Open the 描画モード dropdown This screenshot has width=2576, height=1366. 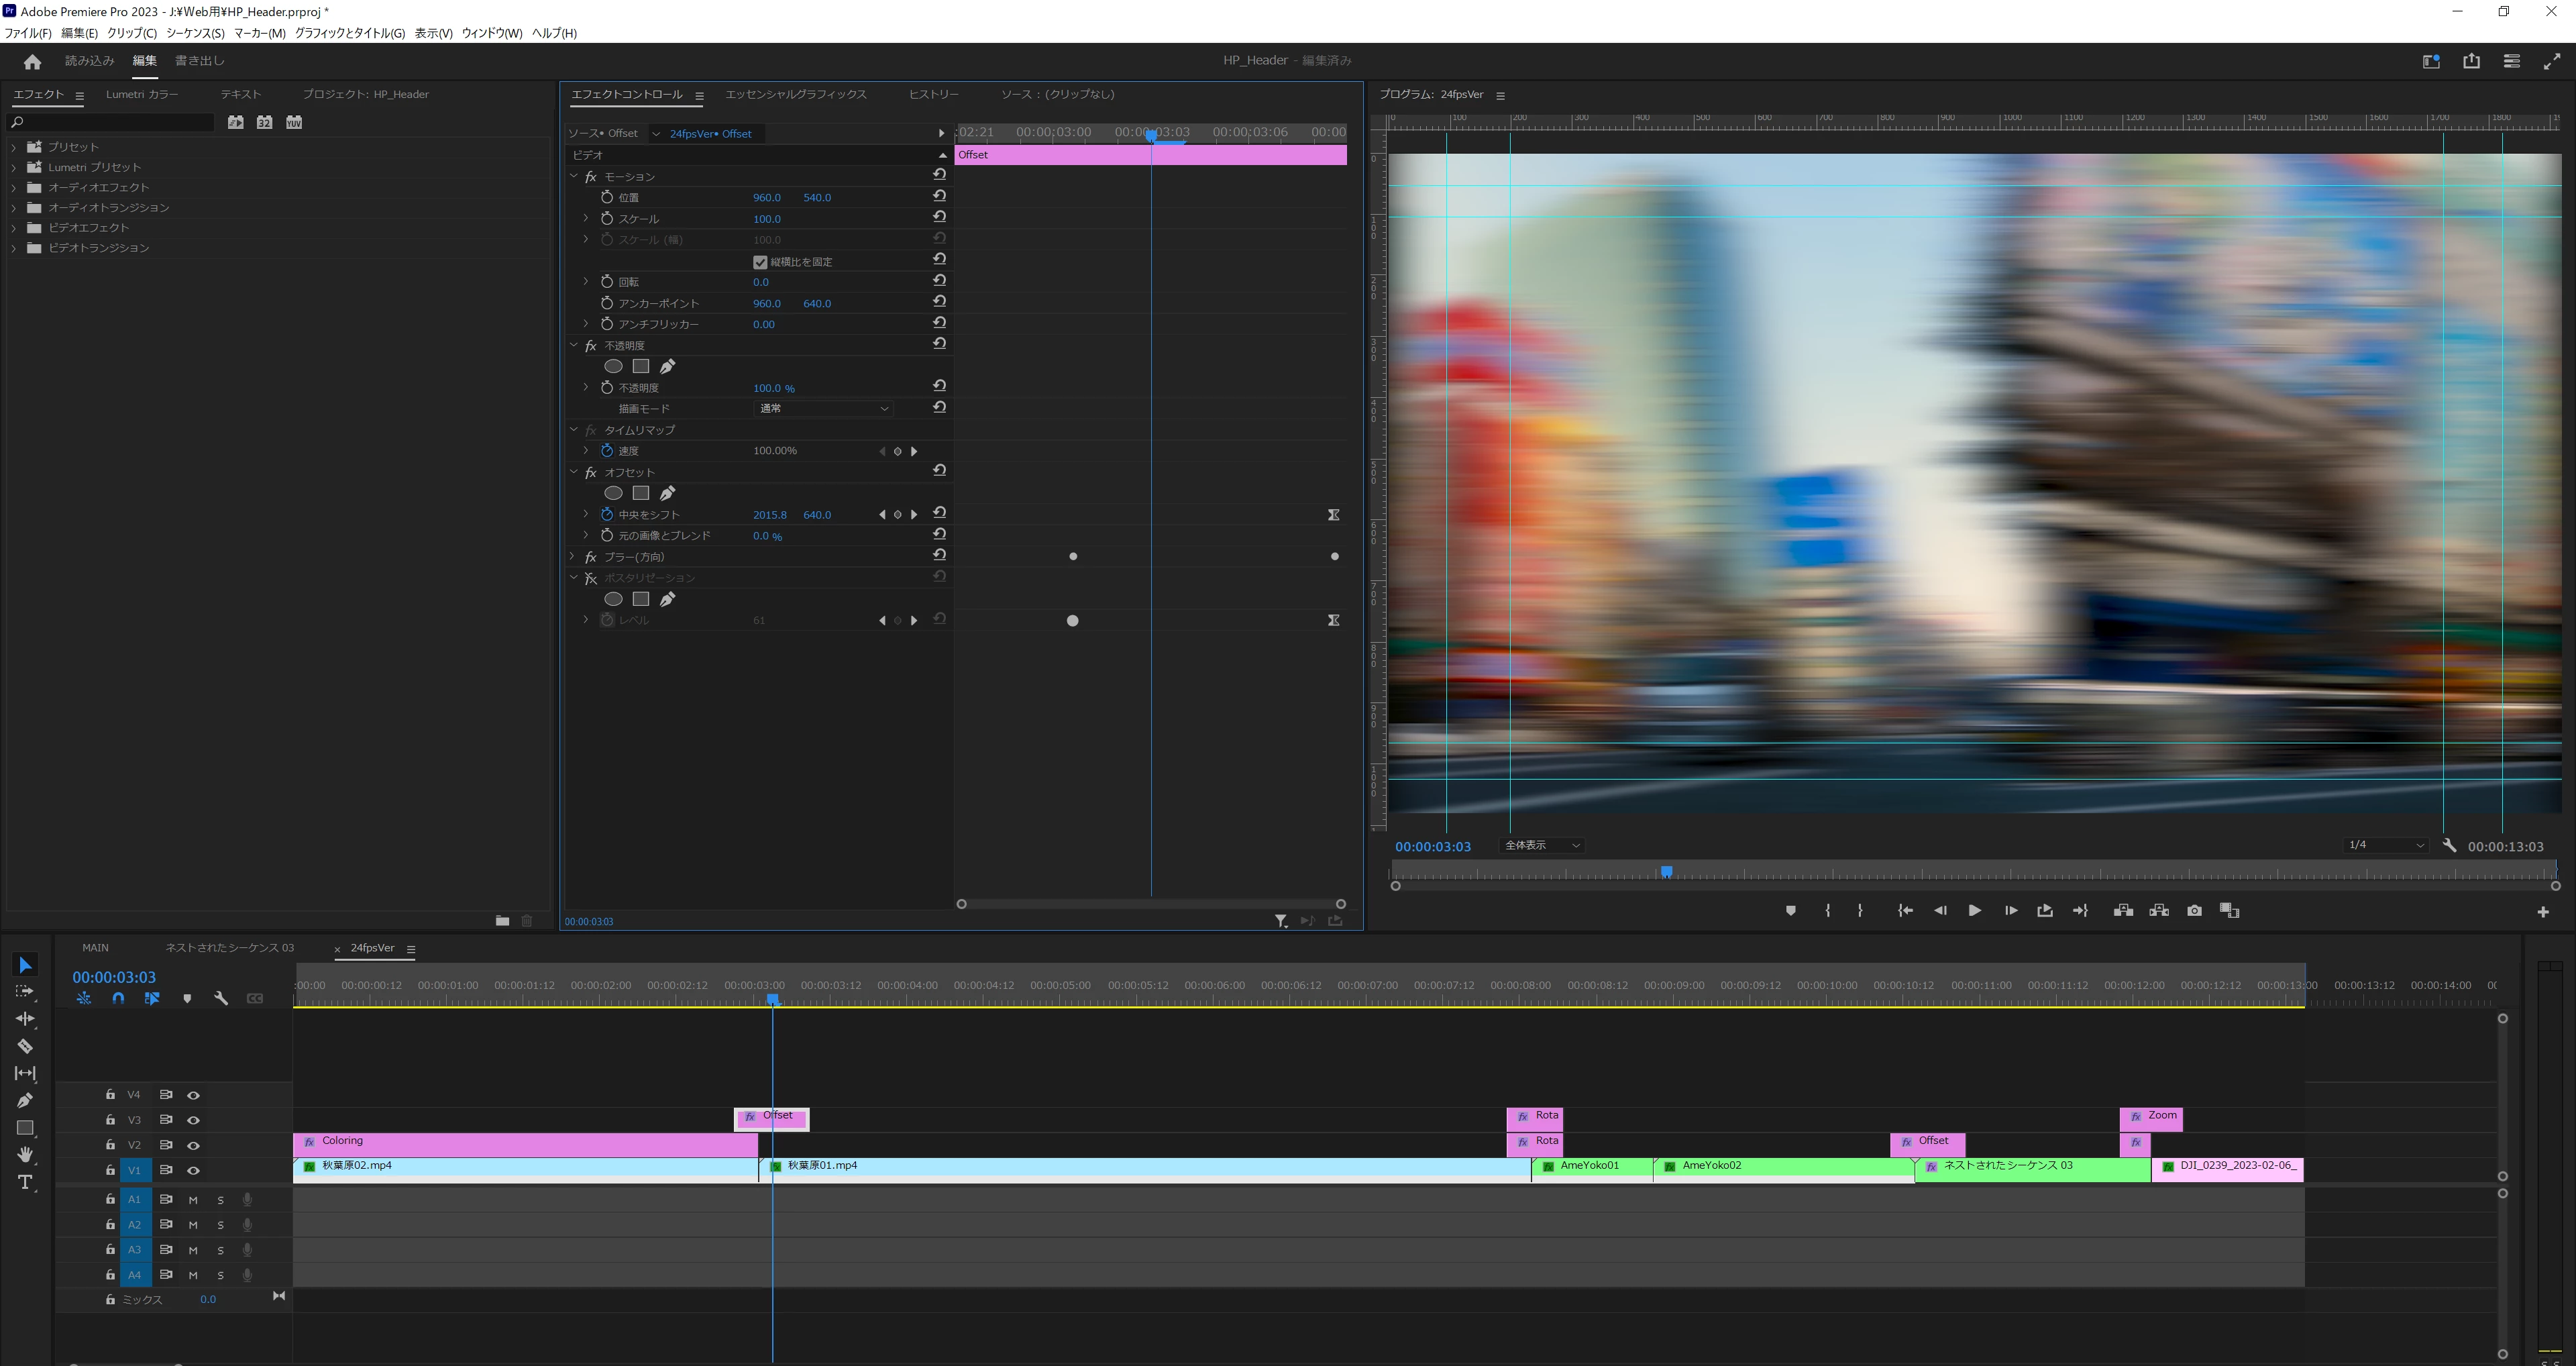point(822,408)
